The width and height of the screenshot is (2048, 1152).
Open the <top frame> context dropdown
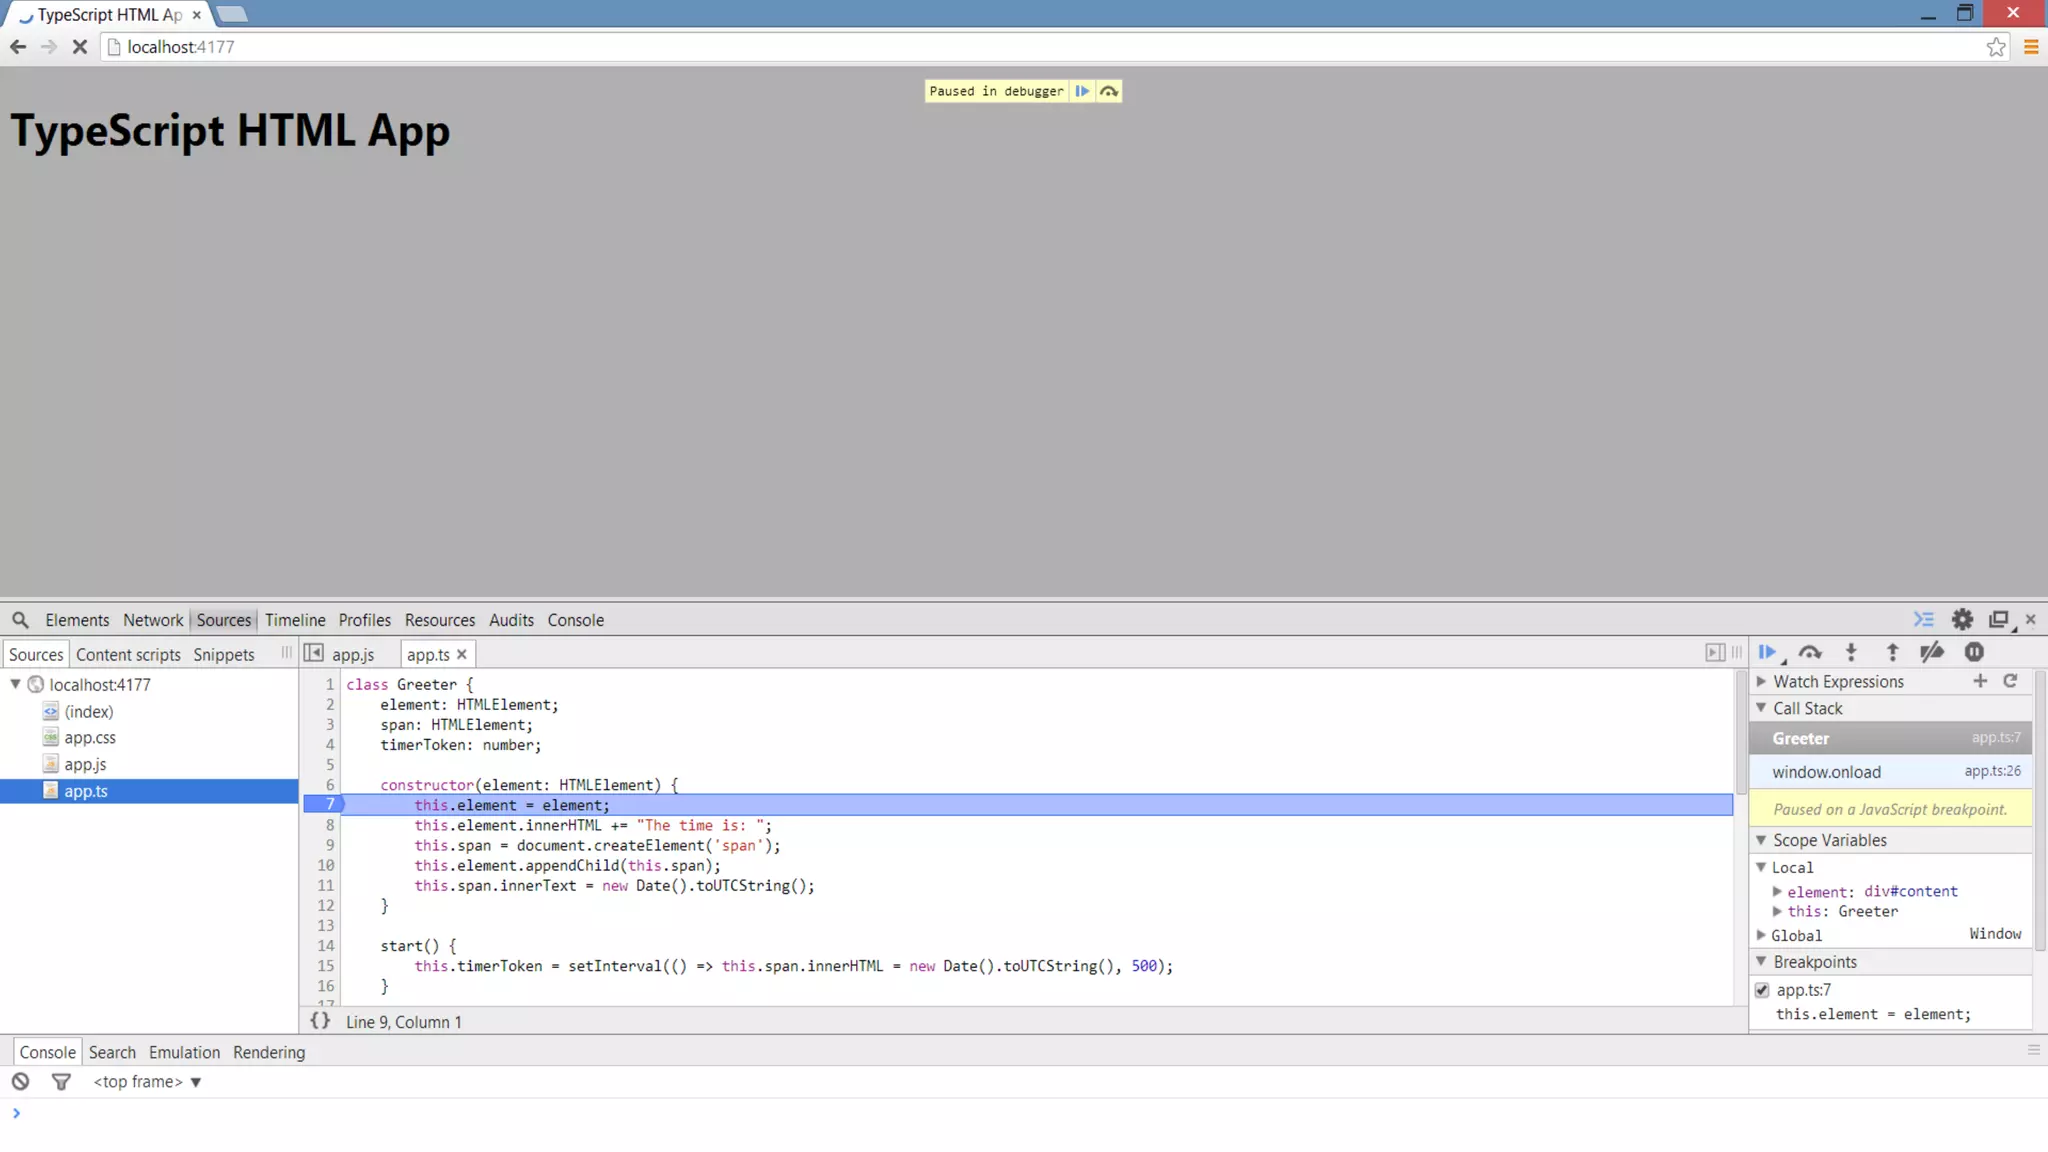point(147,1082)
